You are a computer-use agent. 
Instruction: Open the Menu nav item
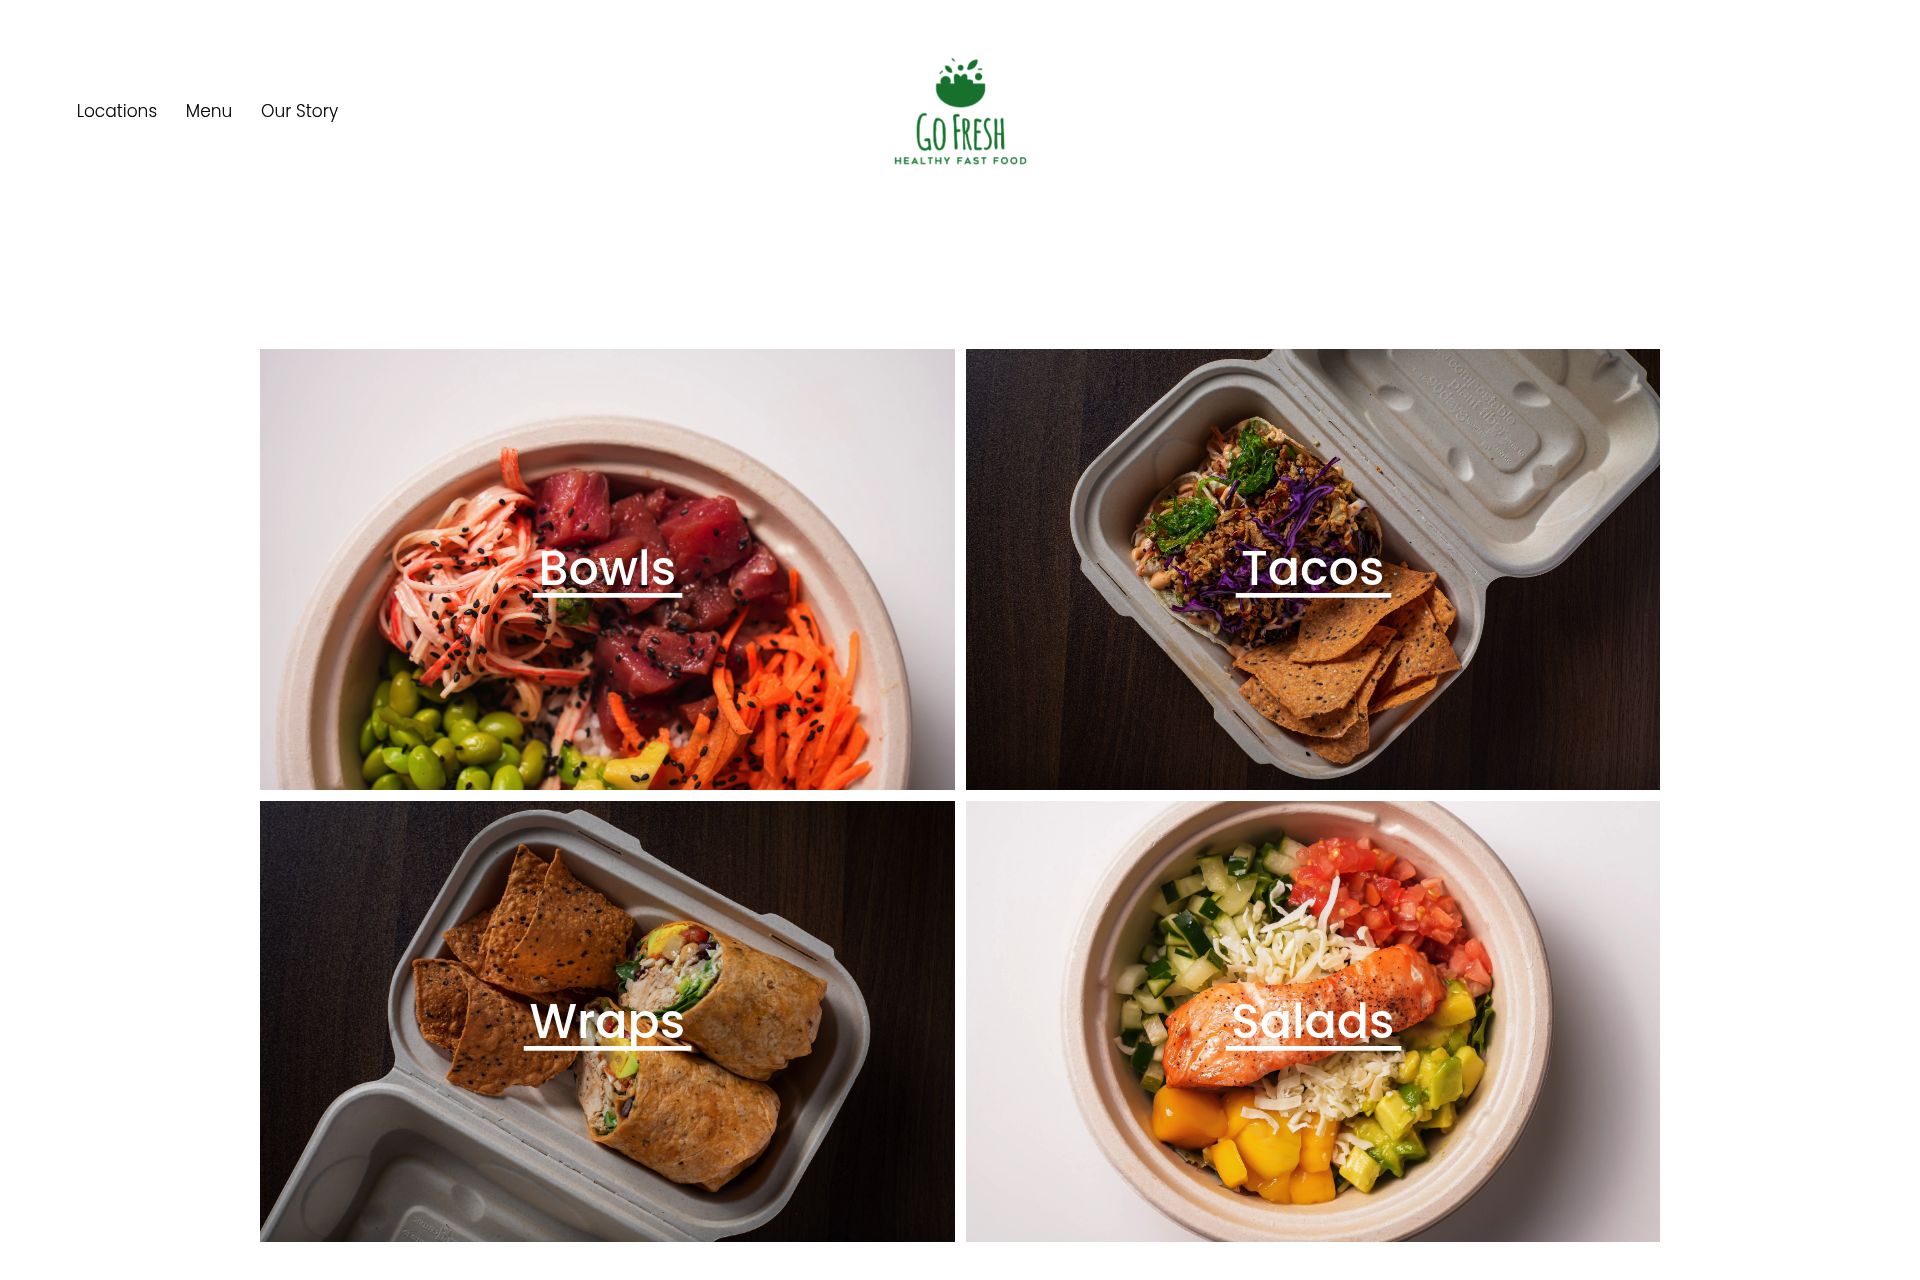(x=209, y=111)
